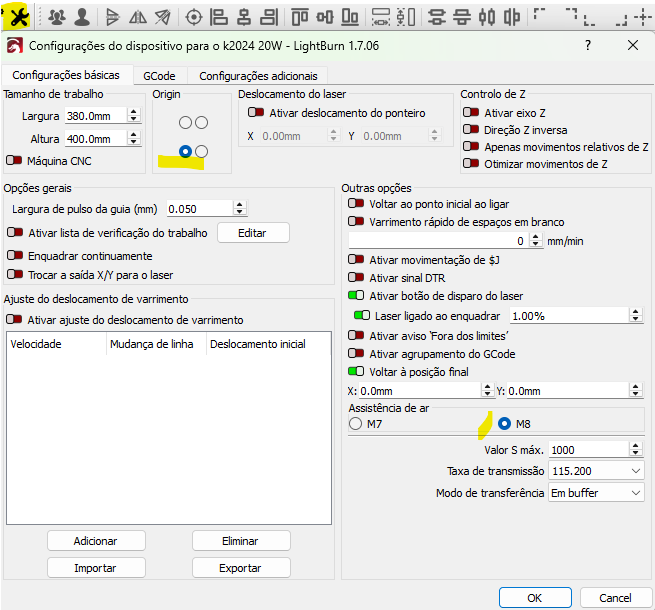Open the Modo de transferência dropdown
This screenshot has height=610, width=655.
point(595,493)
